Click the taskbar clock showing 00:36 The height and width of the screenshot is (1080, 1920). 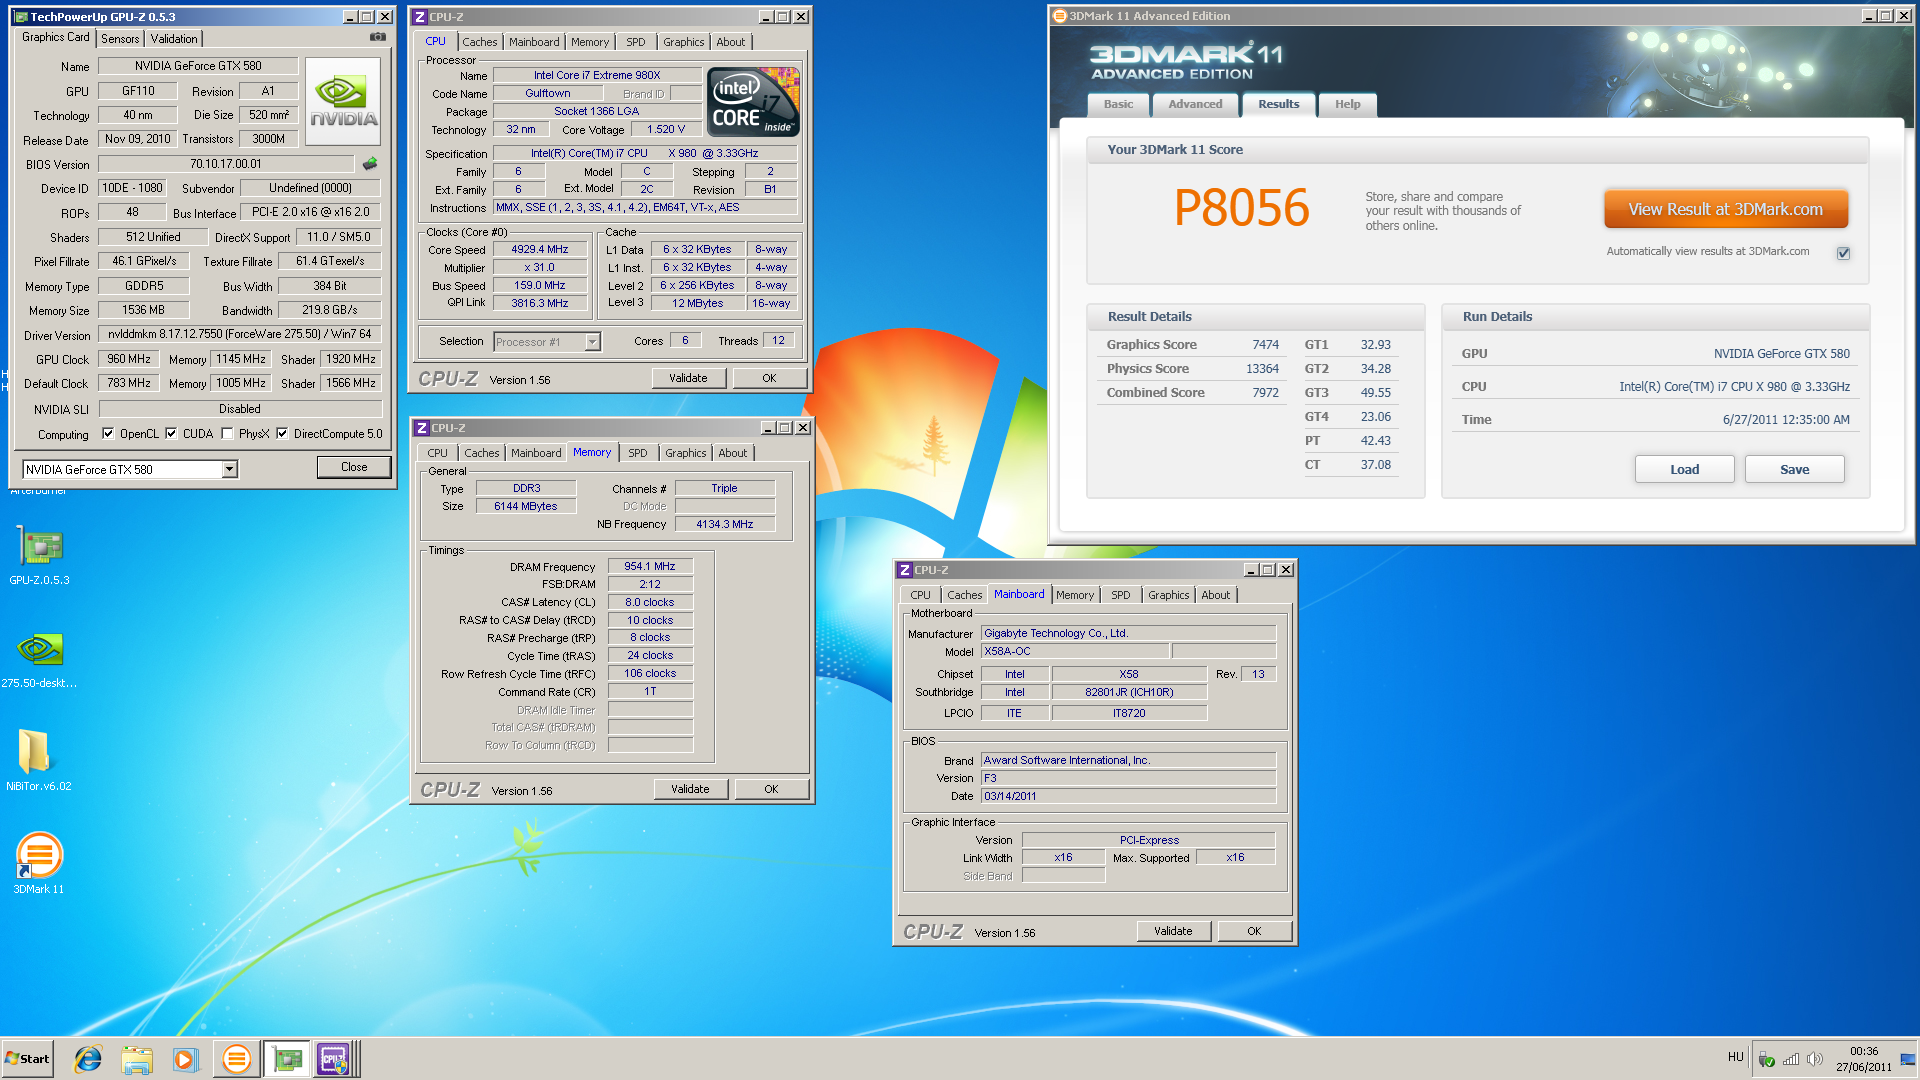pyautogui.click(x=1863, y=1059)
